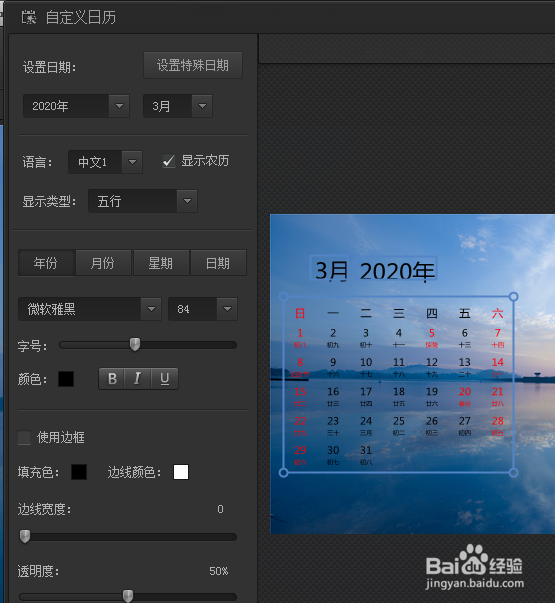The height and width of the screenshot is (603, 555).
Task: Click date 20 in the calendar preview
Action: 465,391
